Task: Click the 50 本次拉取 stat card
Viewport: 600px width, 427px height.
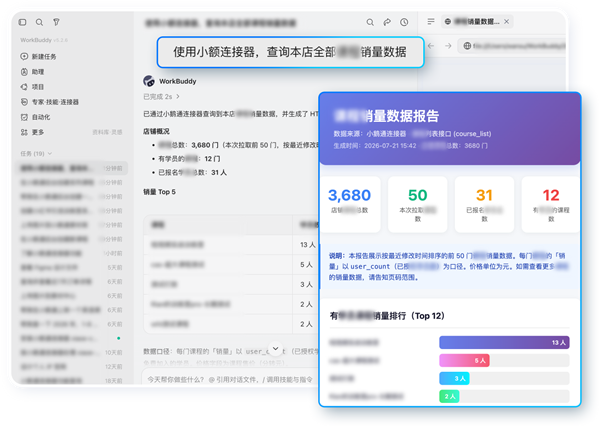Action: [417, 204]
